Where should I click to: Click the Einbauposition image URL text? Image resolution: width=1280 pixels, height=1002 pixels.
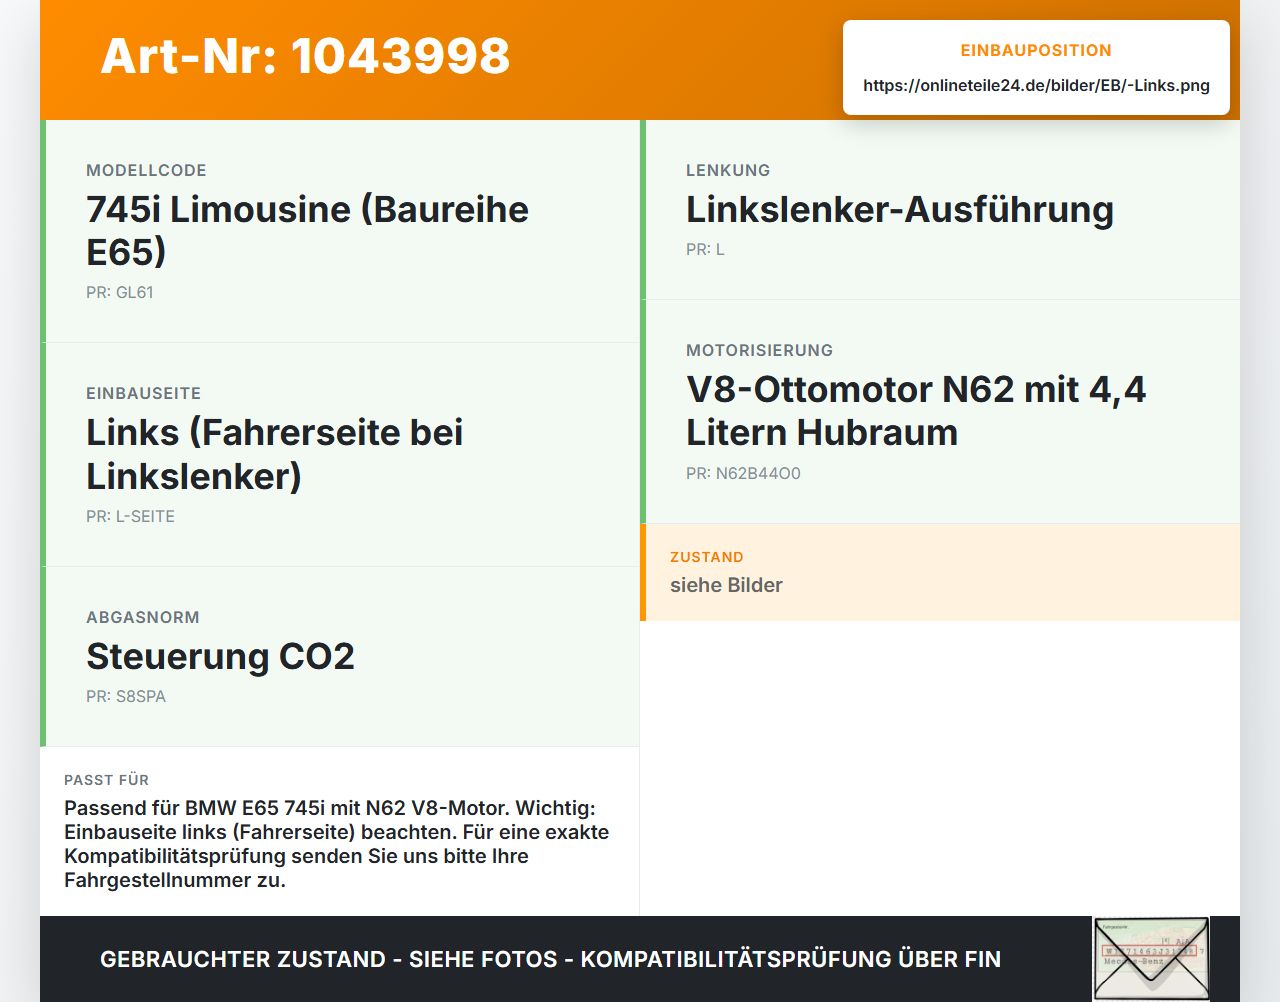(x=1036, y=86)
